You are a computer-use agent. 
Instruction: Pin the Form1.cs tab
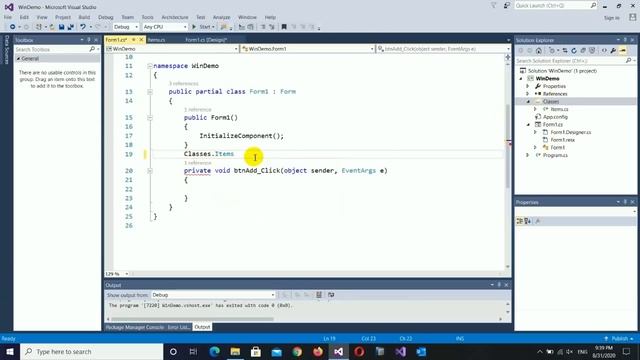[x=133, y=40]
